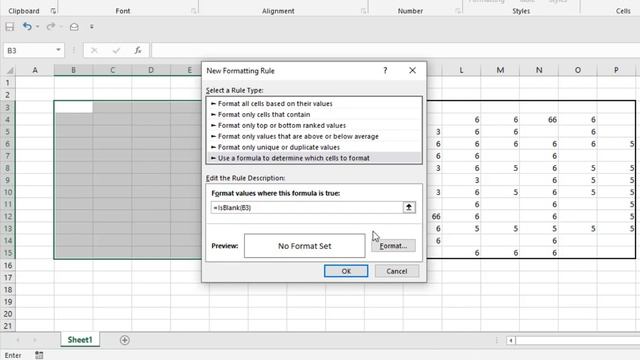Click the Enter checkmark formula bar icon
640x360 pixels.
tap(116, 51)
